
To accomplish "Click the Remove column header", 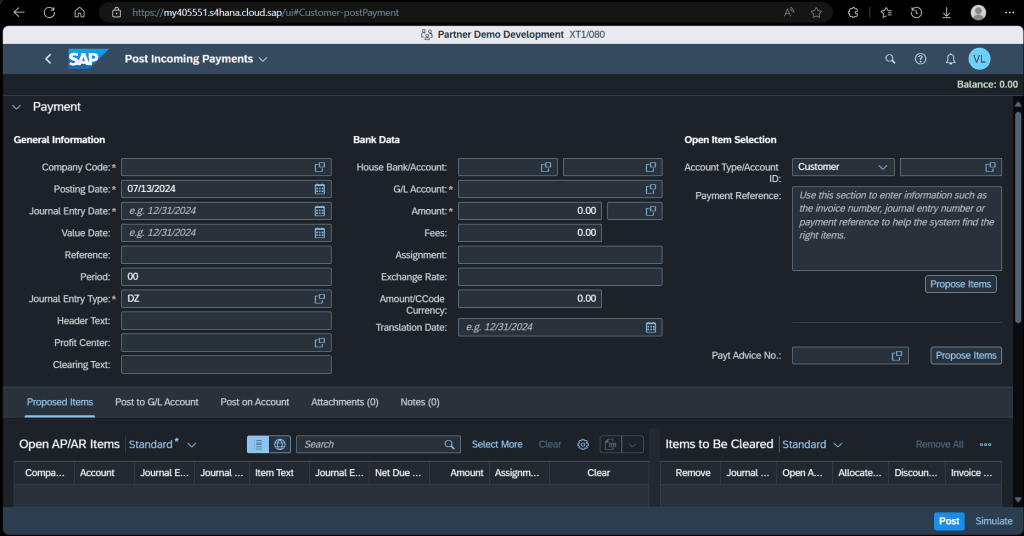I will [x=690, y=473].
